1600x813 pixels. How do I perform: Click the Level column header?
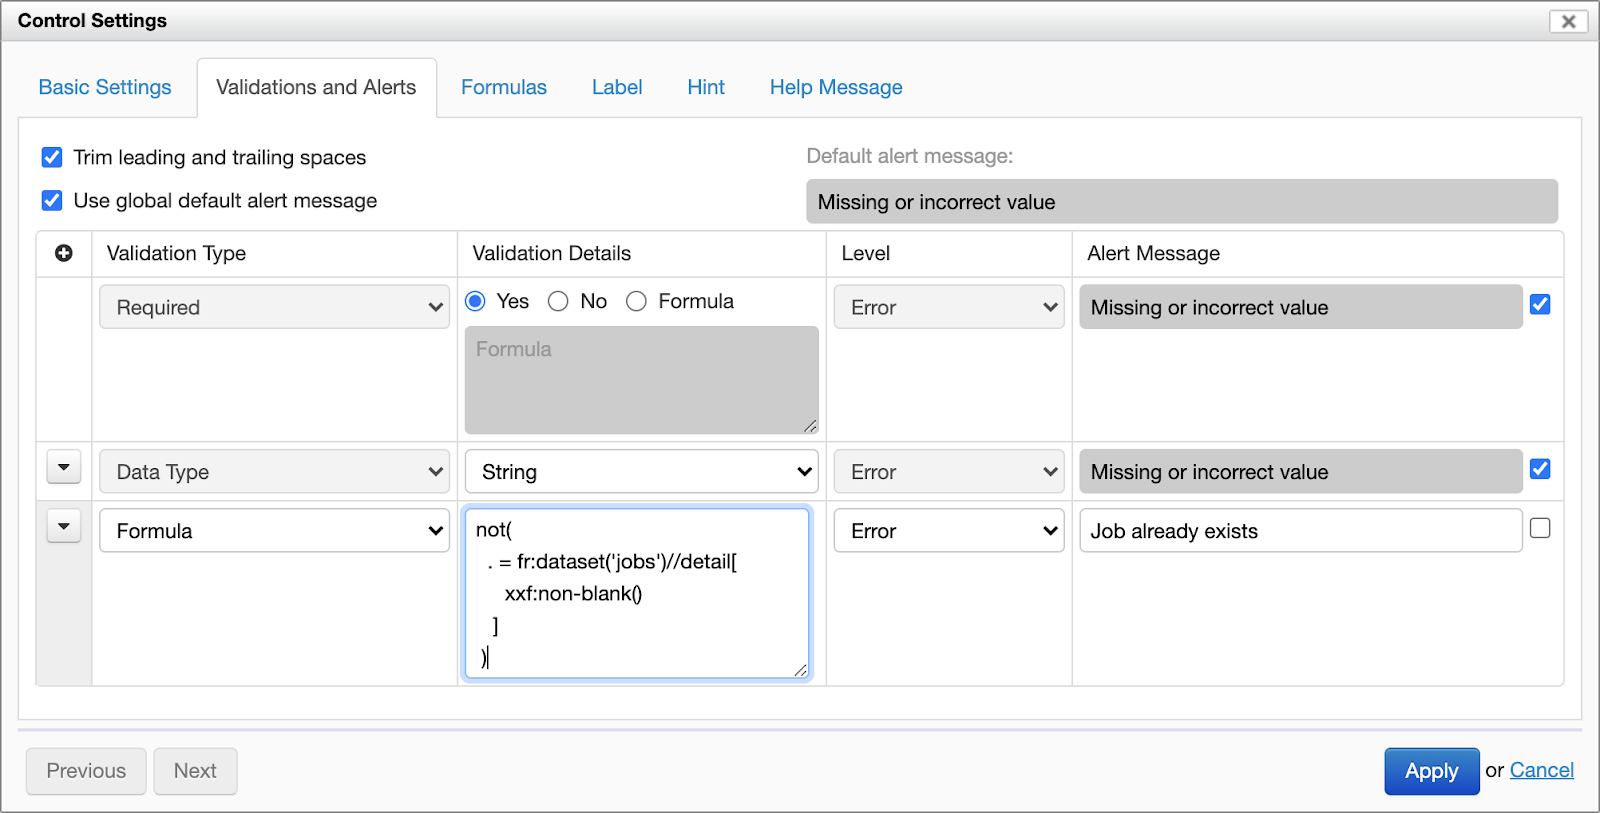(x=865, y=253)
